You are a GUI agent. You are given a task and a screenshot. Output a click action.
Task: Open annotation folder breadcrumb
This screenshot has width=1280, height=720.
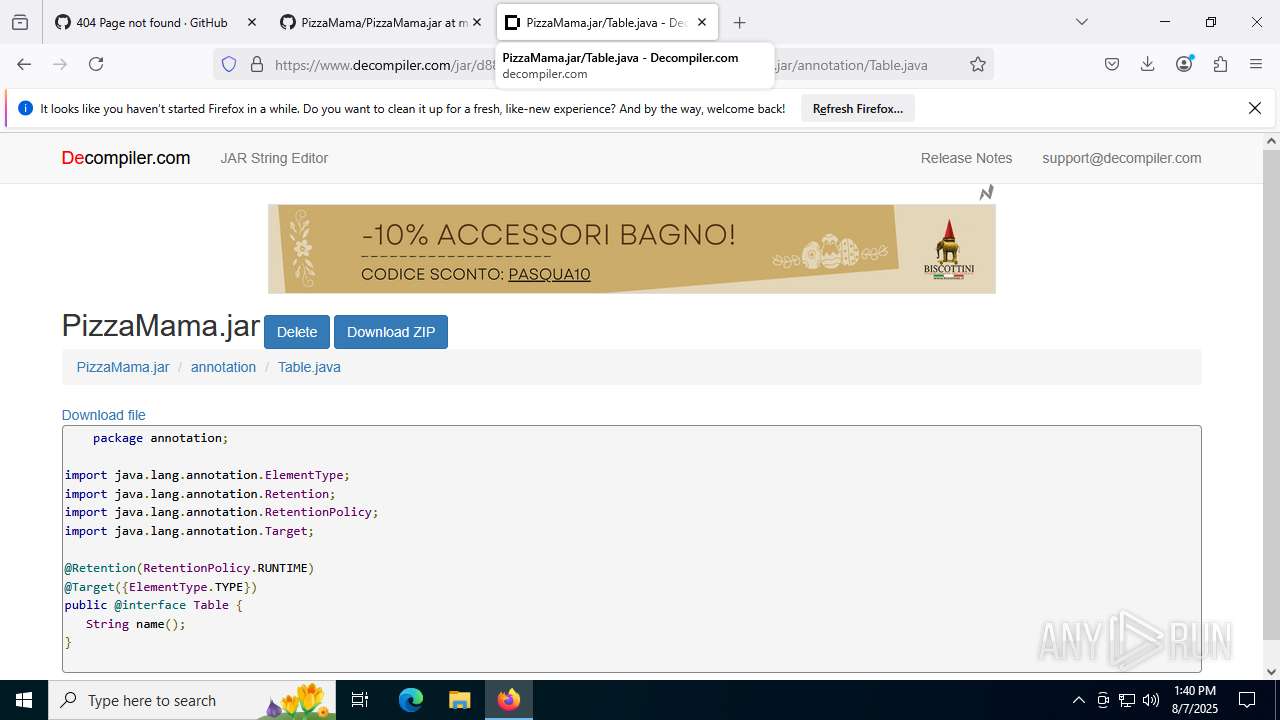[x=223, y=367]
